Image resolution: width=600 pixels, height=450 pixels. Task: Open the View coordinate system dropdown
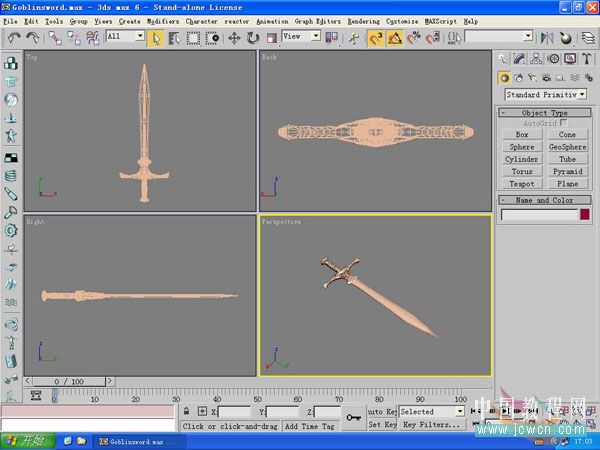(316, 36)
